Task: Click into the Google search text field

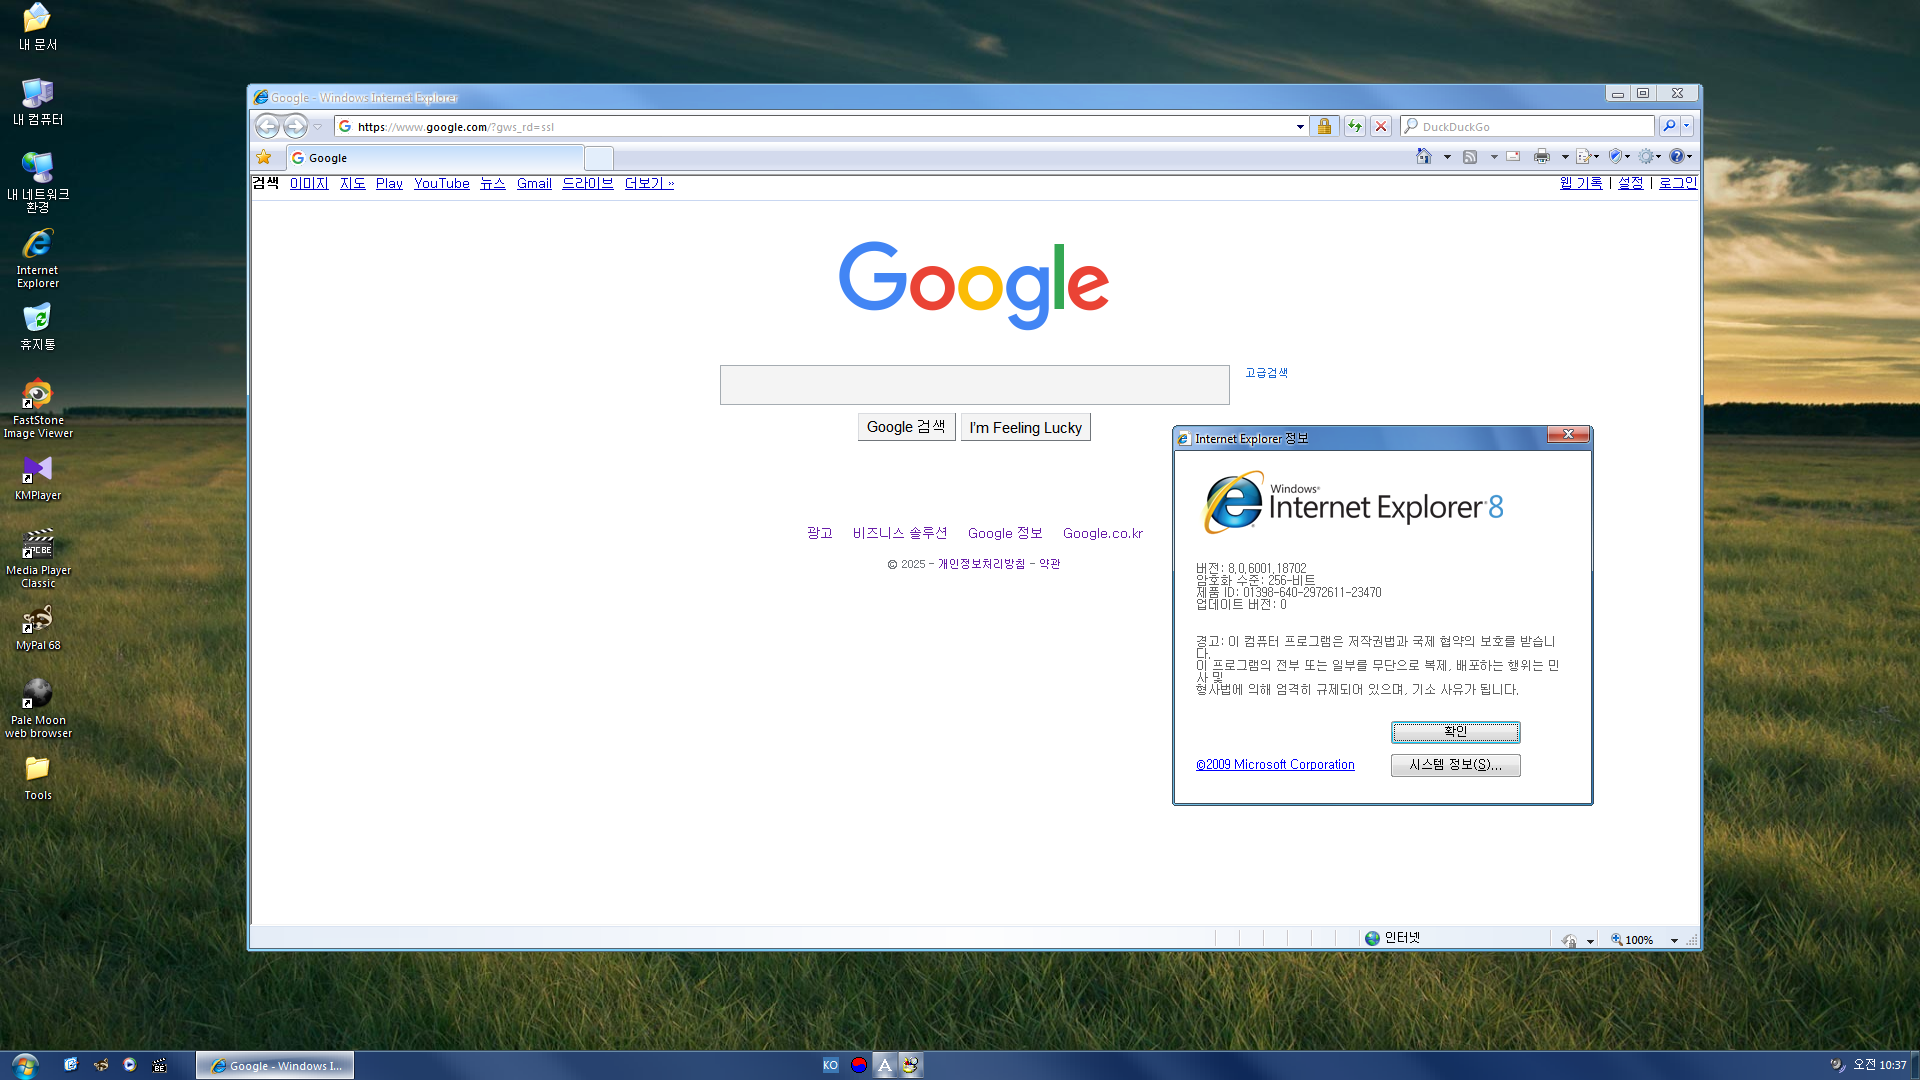Action: click(974, 385)
